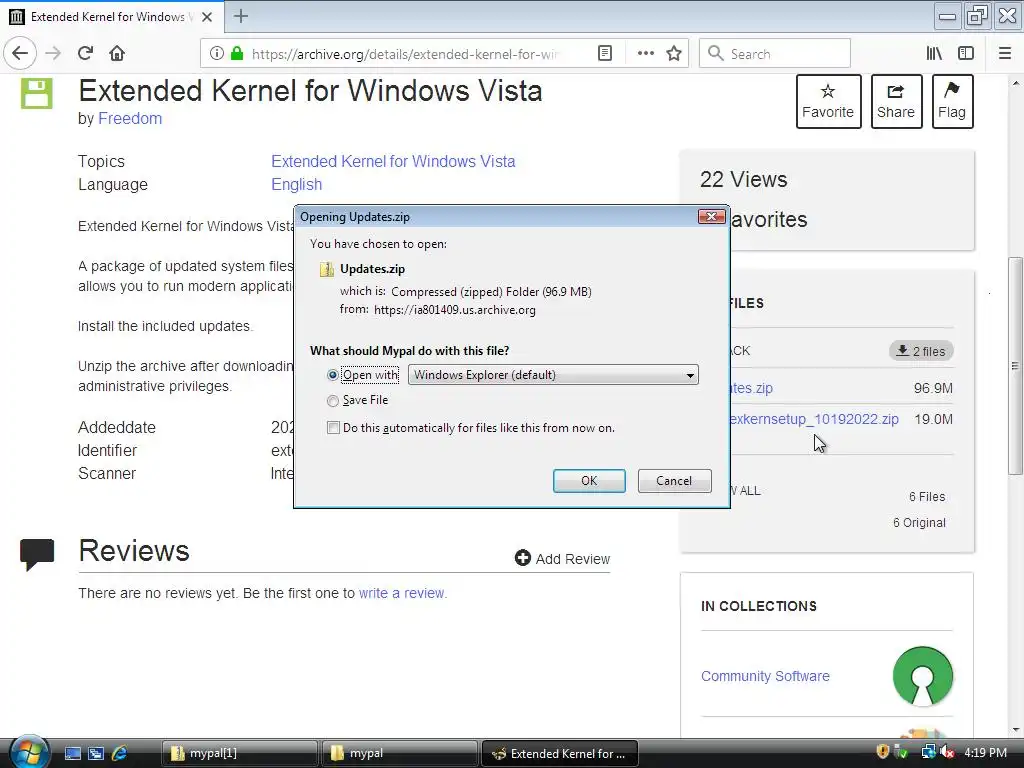Flag this archive item
The height and width of the screenshot is (768, 1024).
(952, 101)
